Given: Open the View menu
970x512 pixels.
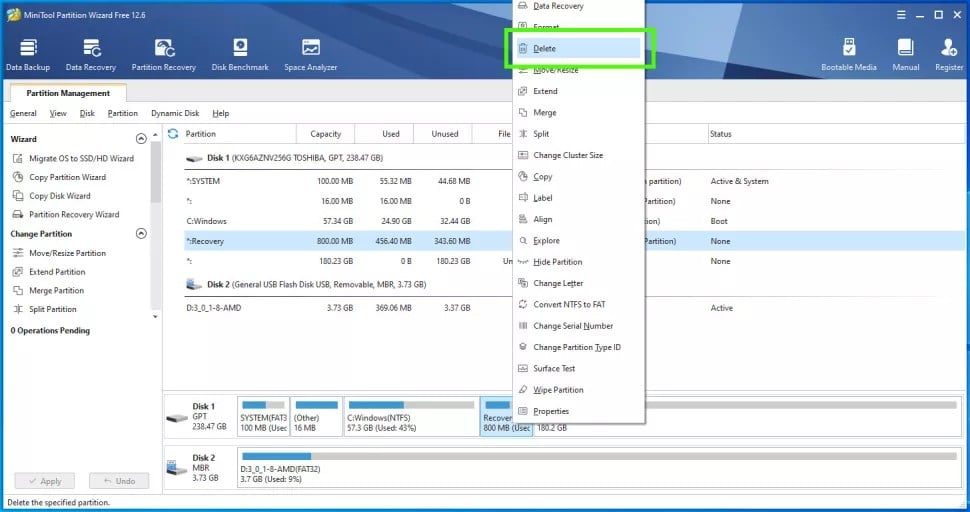Looking at the screenshot, I should coord(58,113).
